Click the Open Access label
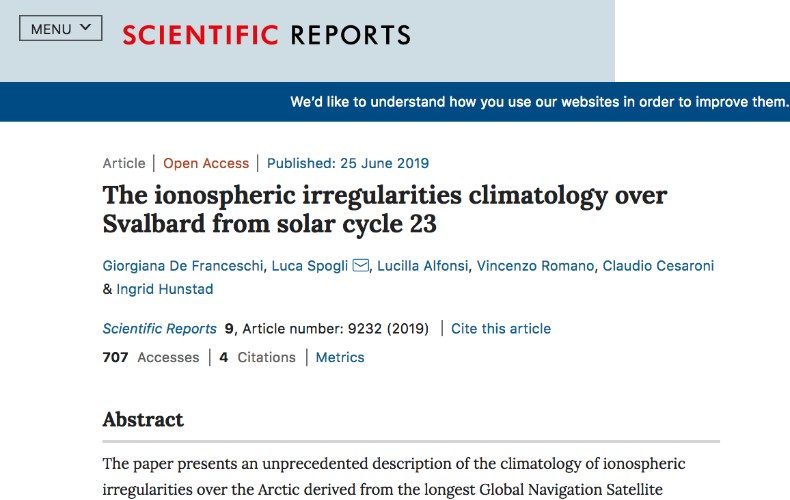790x500 pixels. [206, 163]
